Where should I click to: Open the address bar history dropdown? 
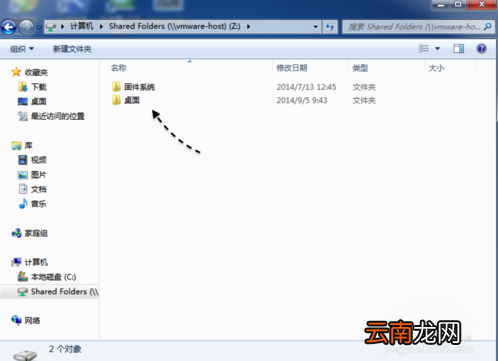click(x=315, y=27)
